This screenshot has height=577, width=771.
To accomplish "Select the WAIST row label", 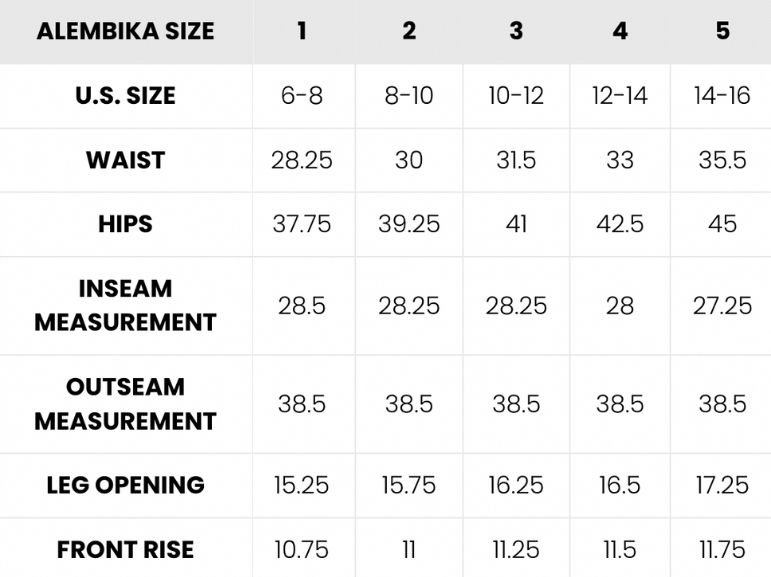I will (x=126, y=160).
